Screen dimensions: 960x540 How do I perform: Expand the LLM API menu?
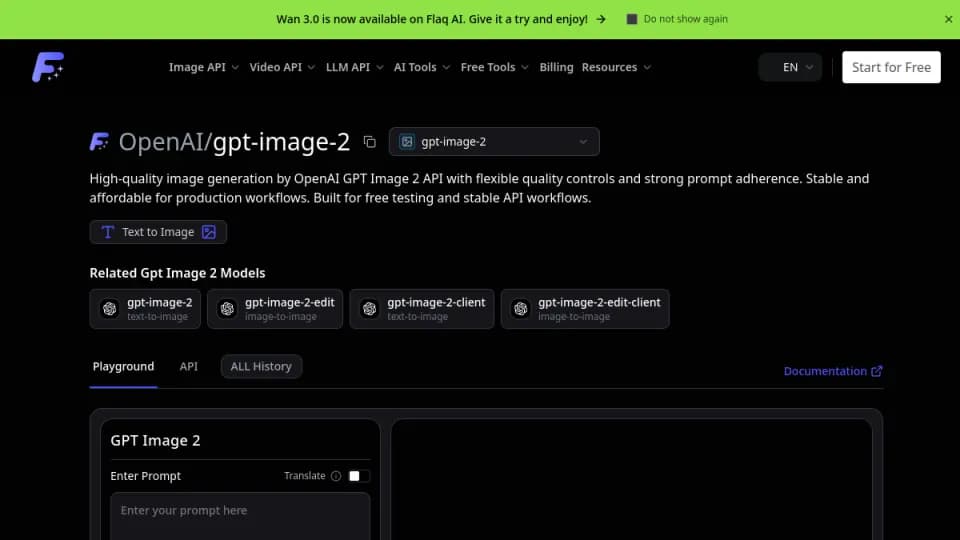tap(354, 67)
